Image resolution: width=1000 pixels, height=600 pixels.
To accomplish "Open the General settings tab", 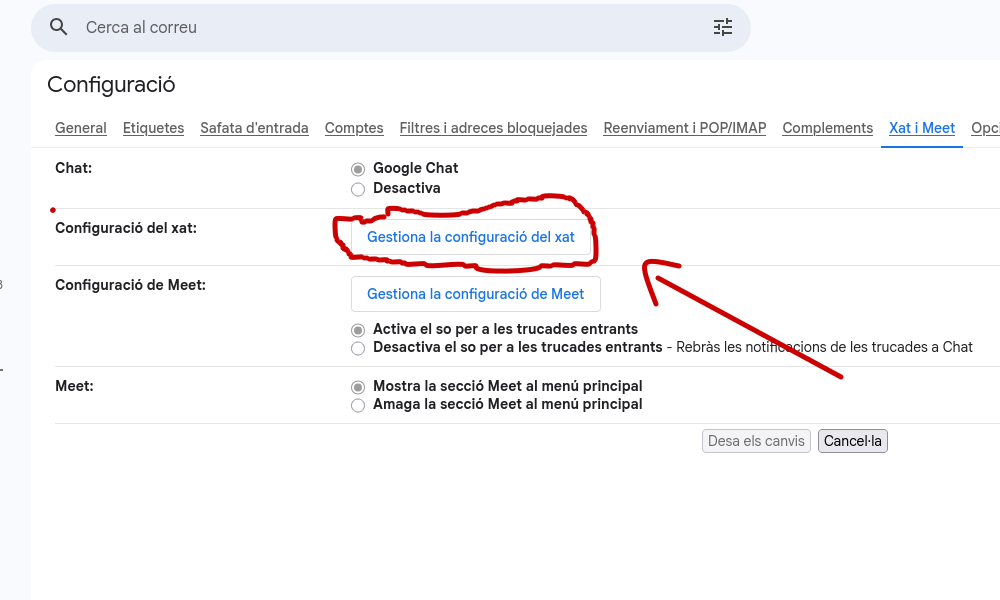I will pyautogui.click(x=81, y=128).
